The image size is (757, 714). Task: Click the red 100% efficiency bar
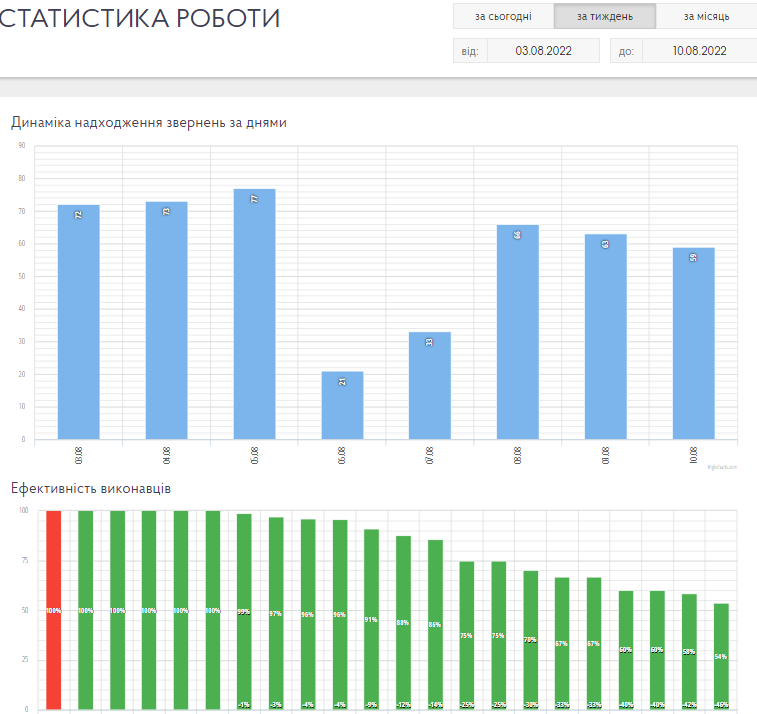[x=54, y=610]
